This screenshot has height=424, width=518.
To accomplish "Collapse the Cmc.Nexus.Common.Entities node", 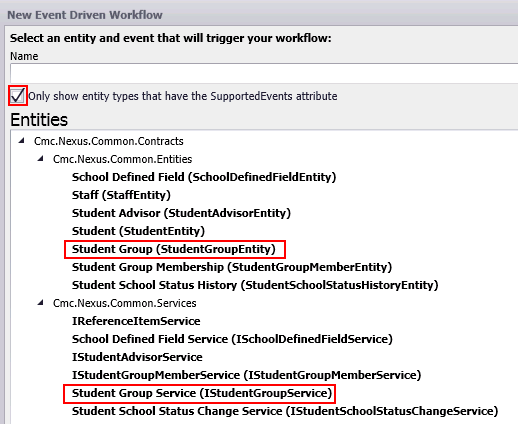I will coord(41,159).
